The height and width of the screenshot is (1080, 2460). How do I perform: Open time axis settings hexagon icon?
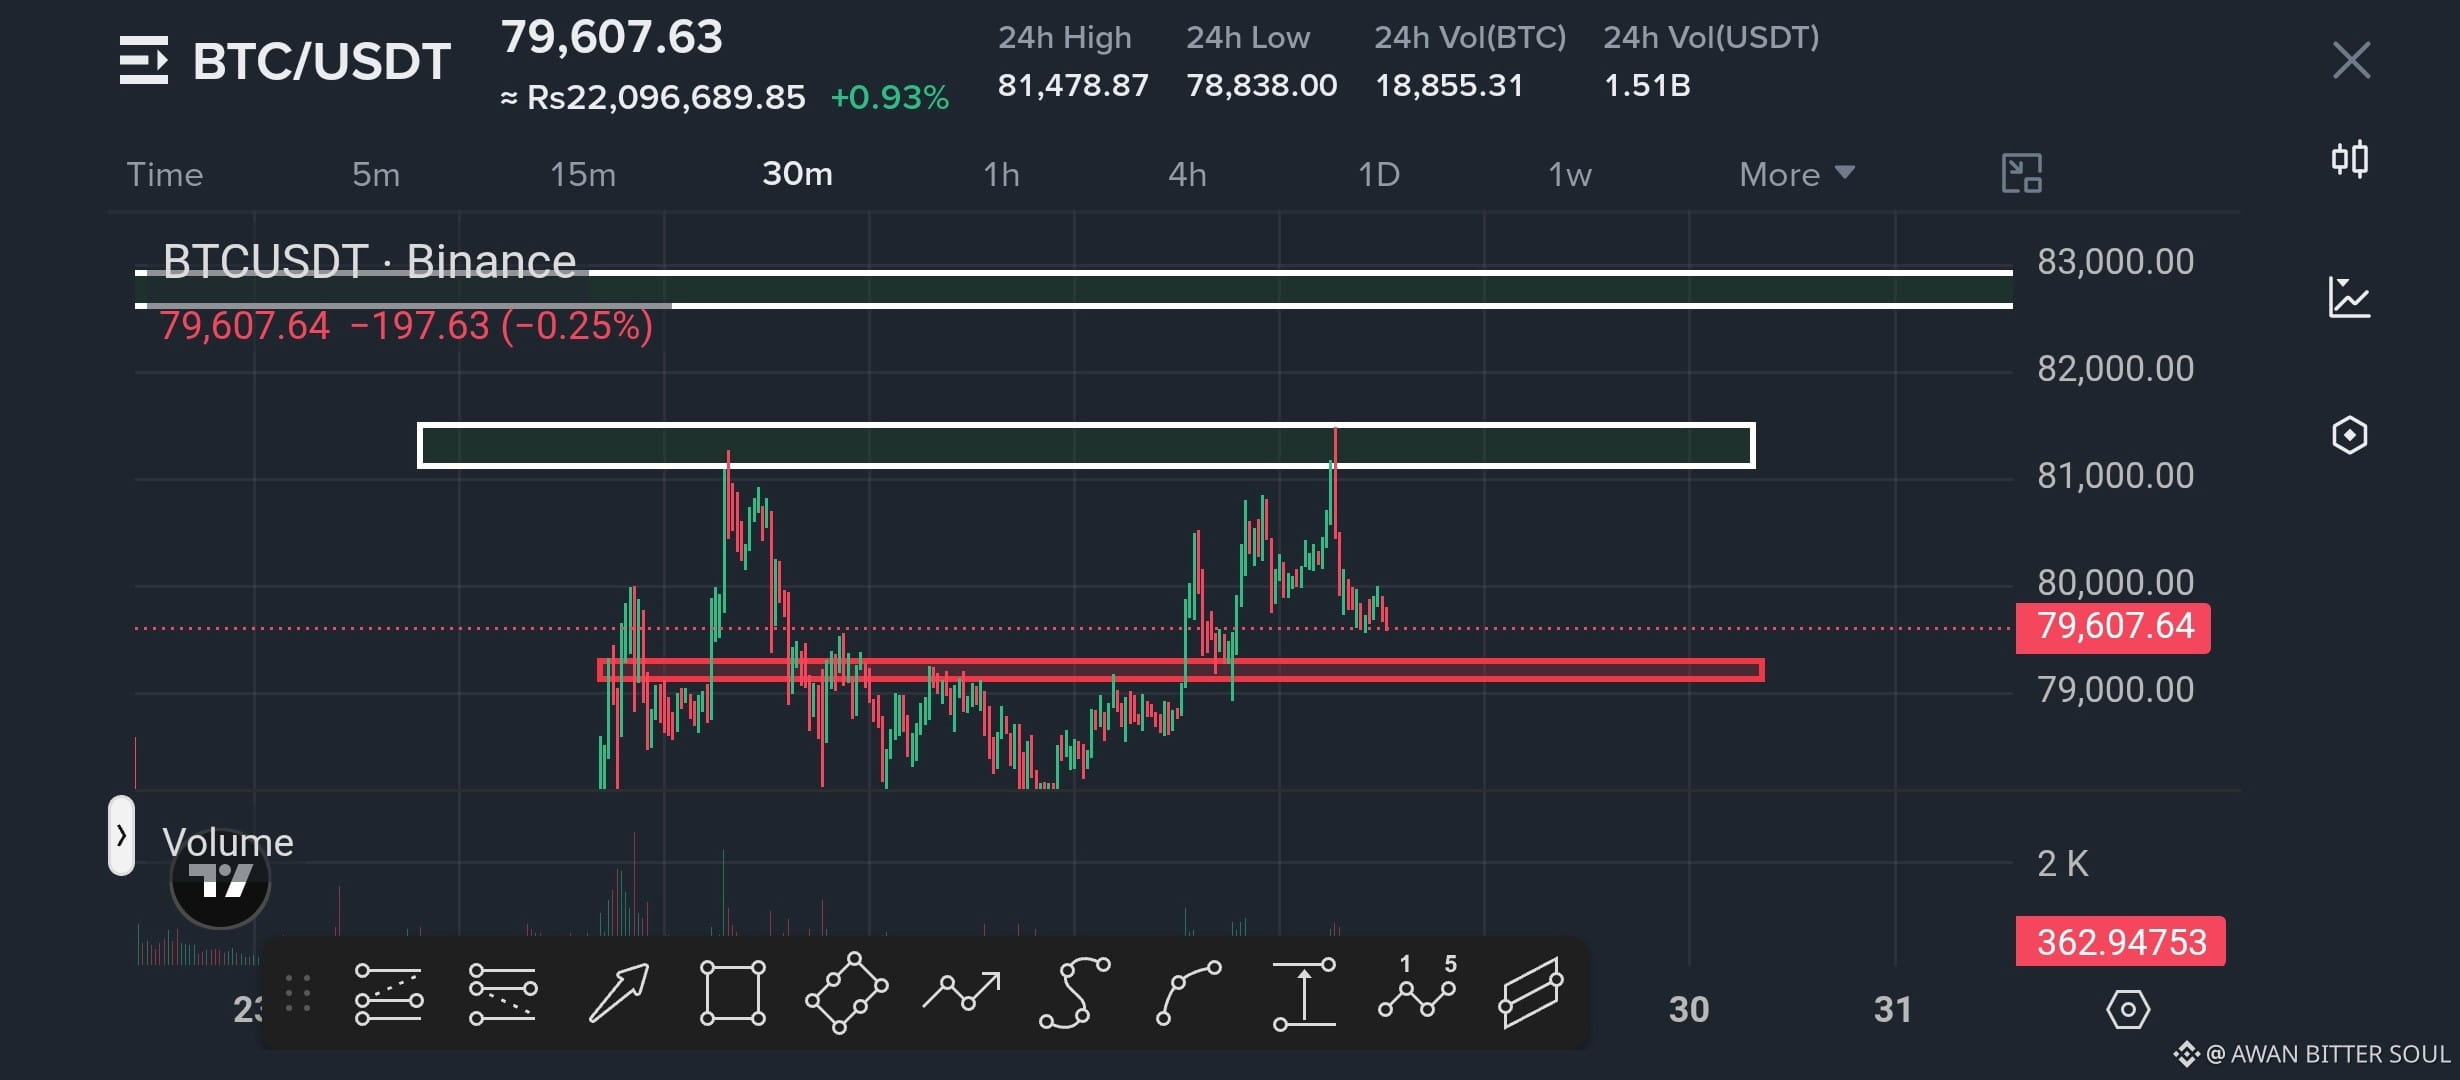[x=2127, y=1009]
